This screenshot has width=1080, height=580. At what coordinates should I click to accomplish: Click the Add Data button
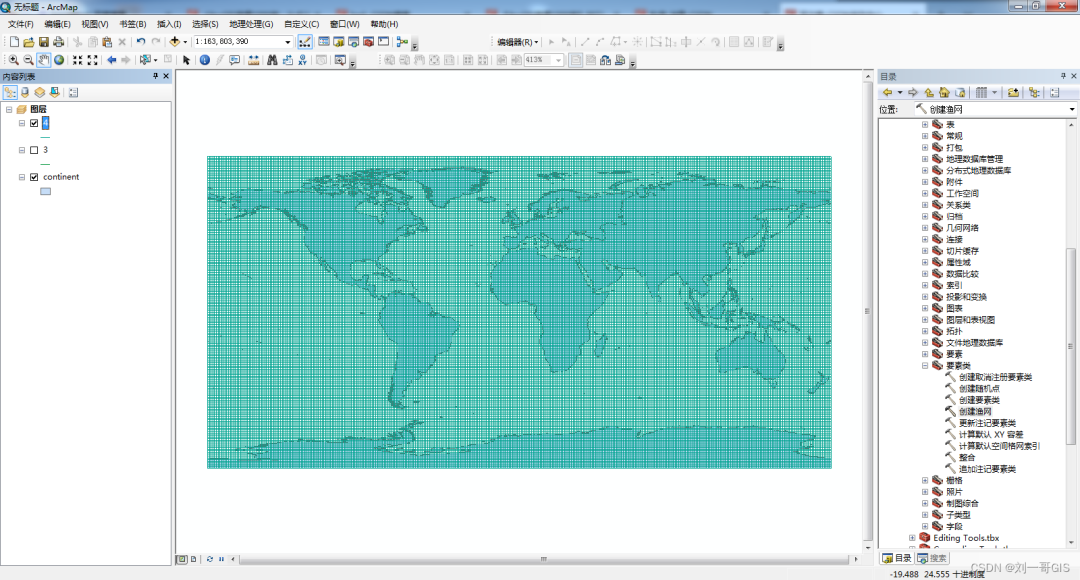(175, 42)
